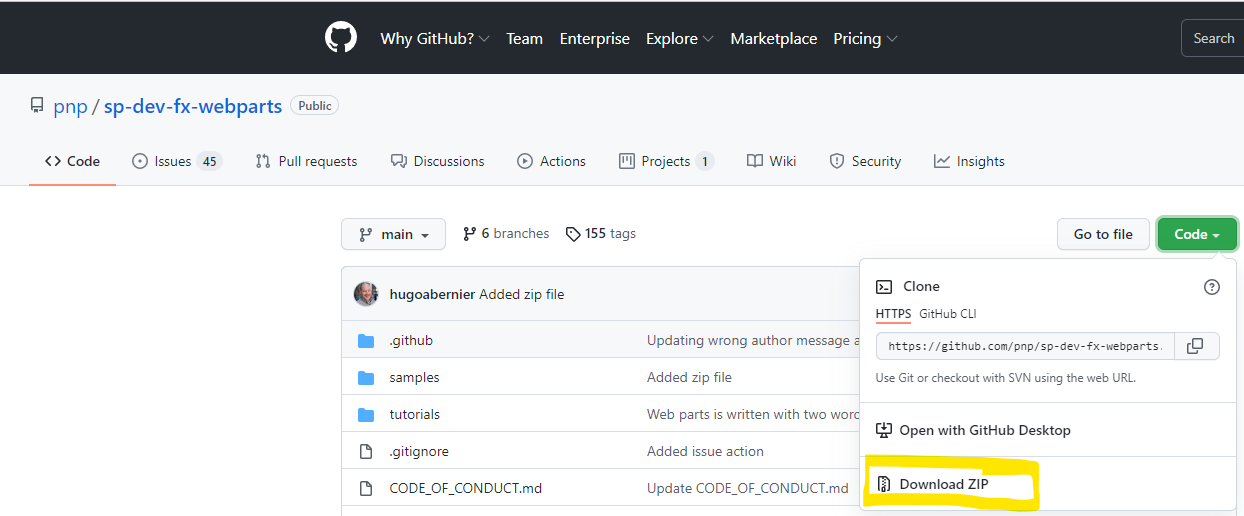Image resolution: width=1244 pixels, height=516 pixels.
Task: Click the GitHub Desktop icon in dropdown
Action: [884, 430]
